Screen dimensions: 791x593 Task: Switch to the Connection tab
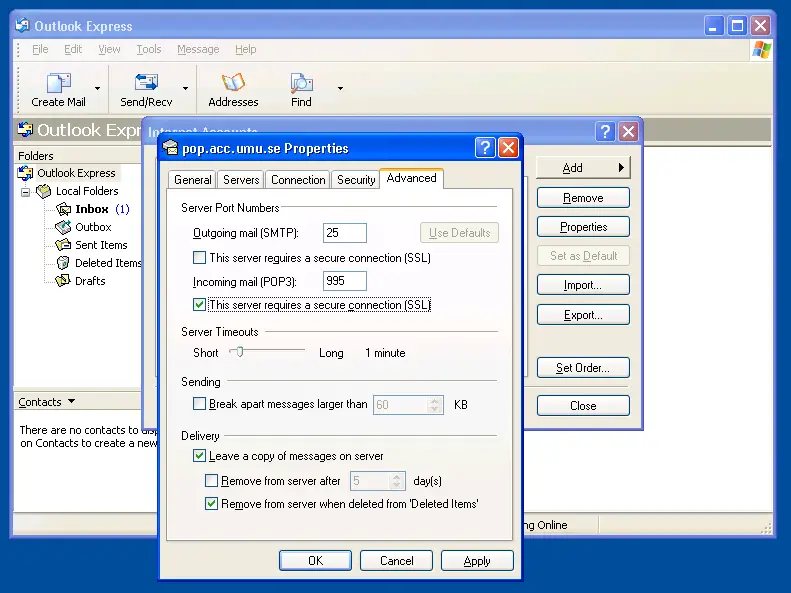298,180
